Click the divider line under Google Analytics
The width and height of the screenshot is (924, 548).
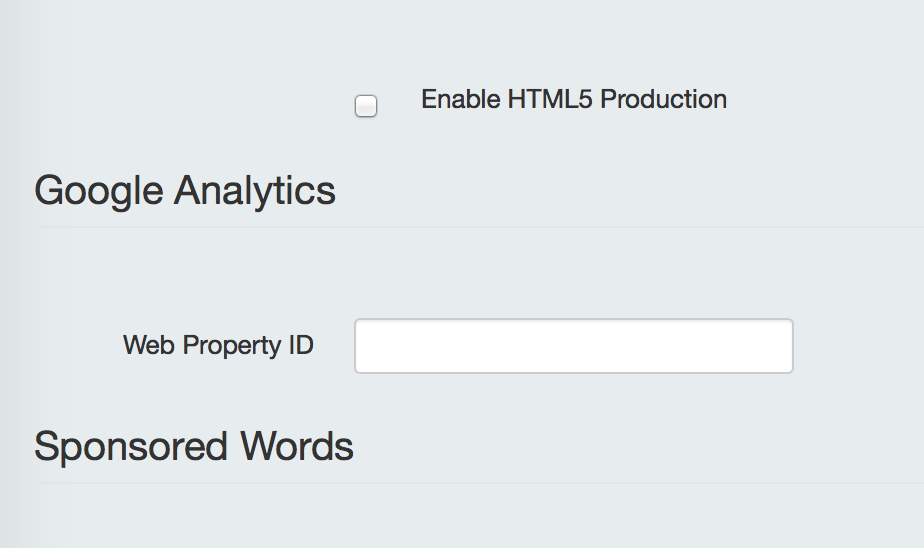(479, 227)
